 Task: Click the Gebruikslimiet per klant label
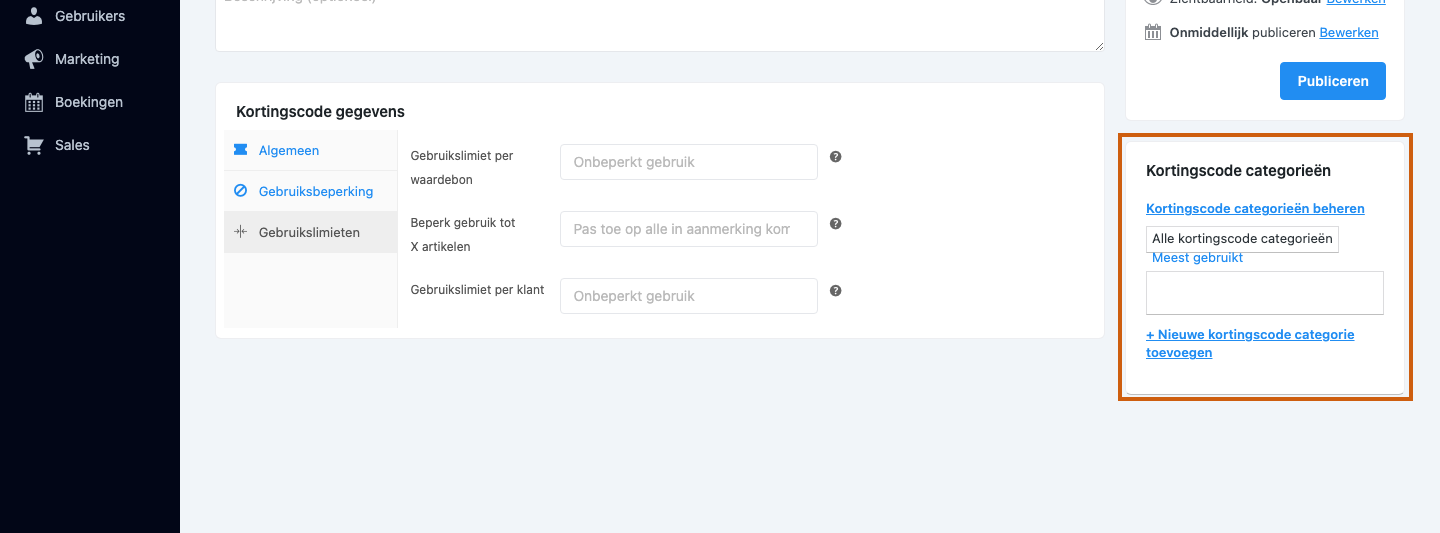[477, 290]
